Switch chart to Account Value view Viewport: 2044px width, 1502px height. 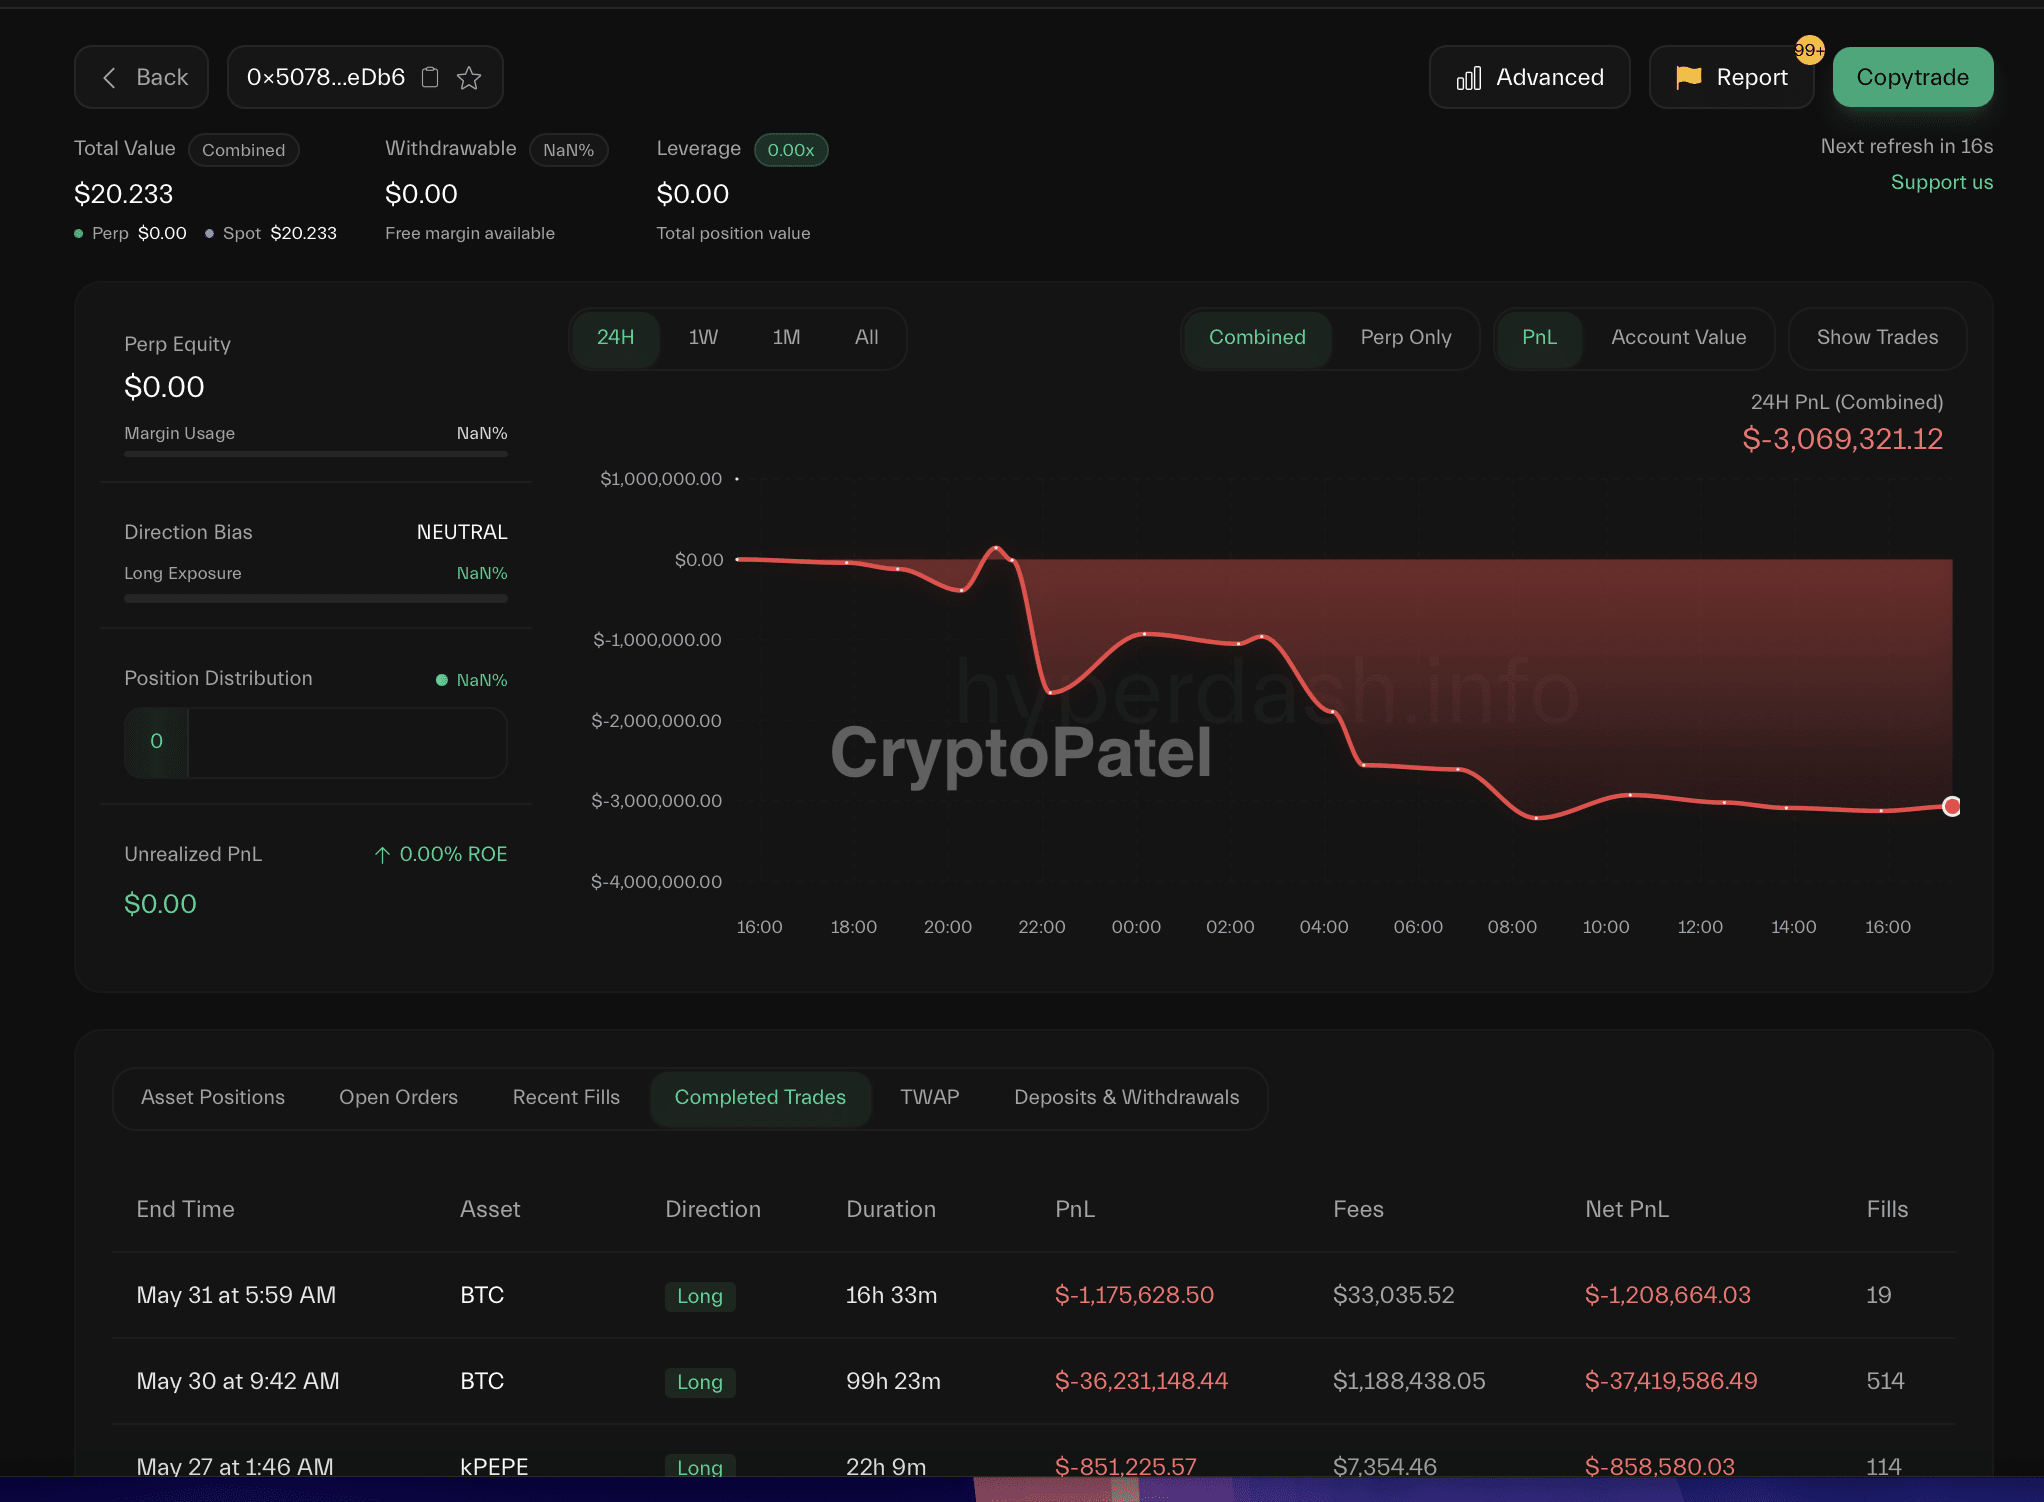coord(1678,338)
